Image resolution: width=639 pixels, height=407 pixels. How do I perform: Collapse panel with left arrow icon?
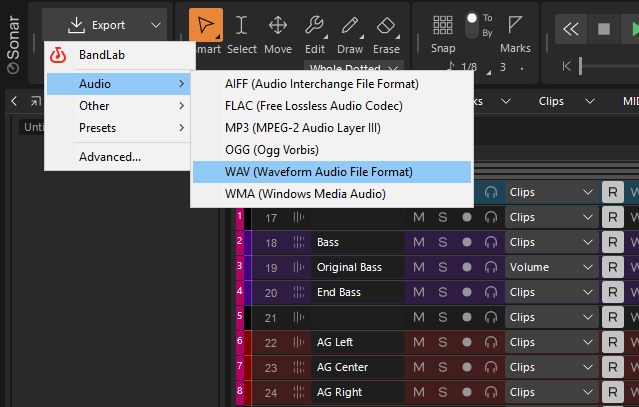pos(14,101)
